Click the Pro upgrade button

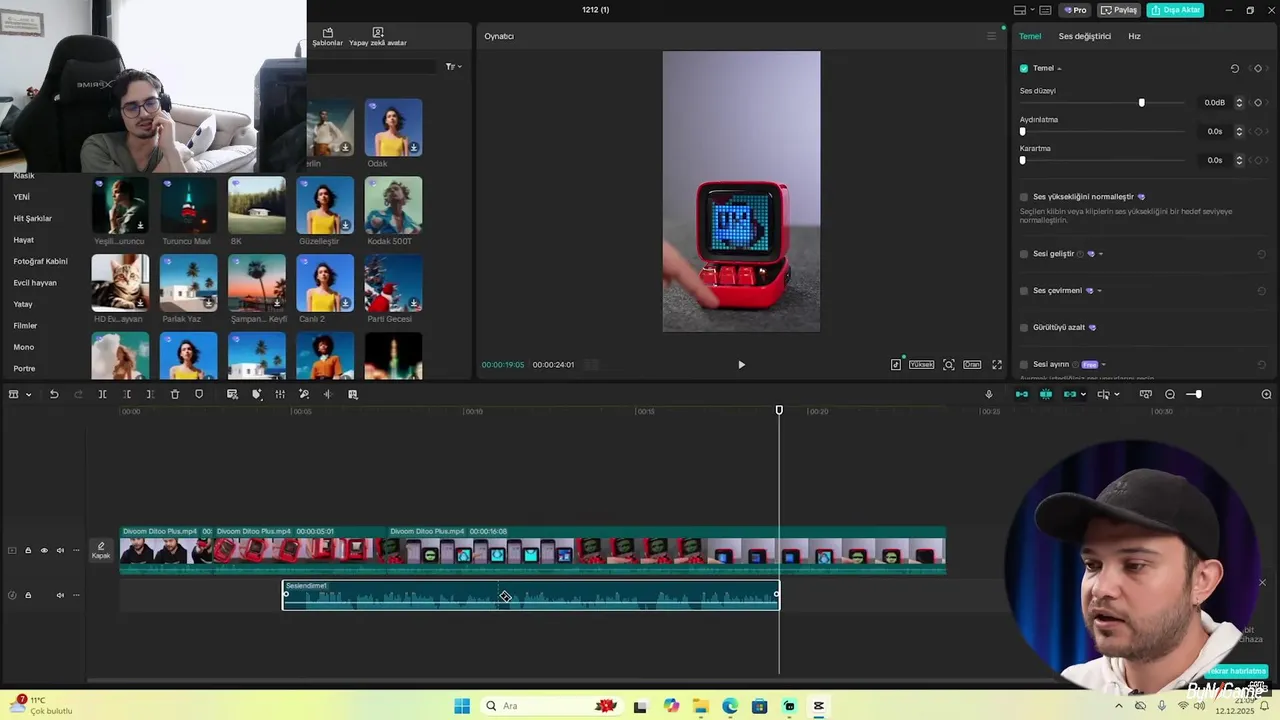1076,10
